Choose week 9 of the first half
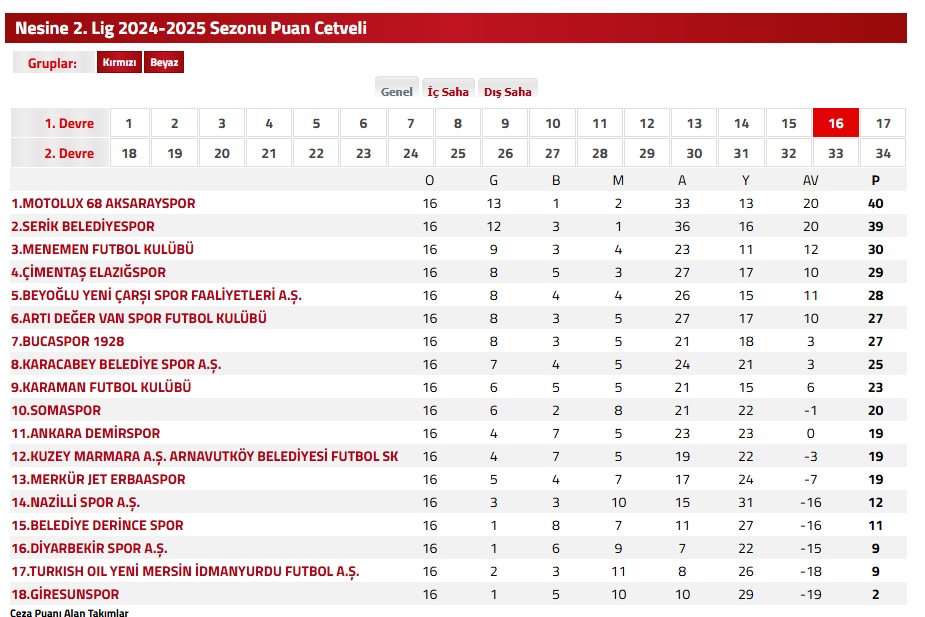This screenshot has height=617, width=925. pyautogui.click(x=505, y=123)
